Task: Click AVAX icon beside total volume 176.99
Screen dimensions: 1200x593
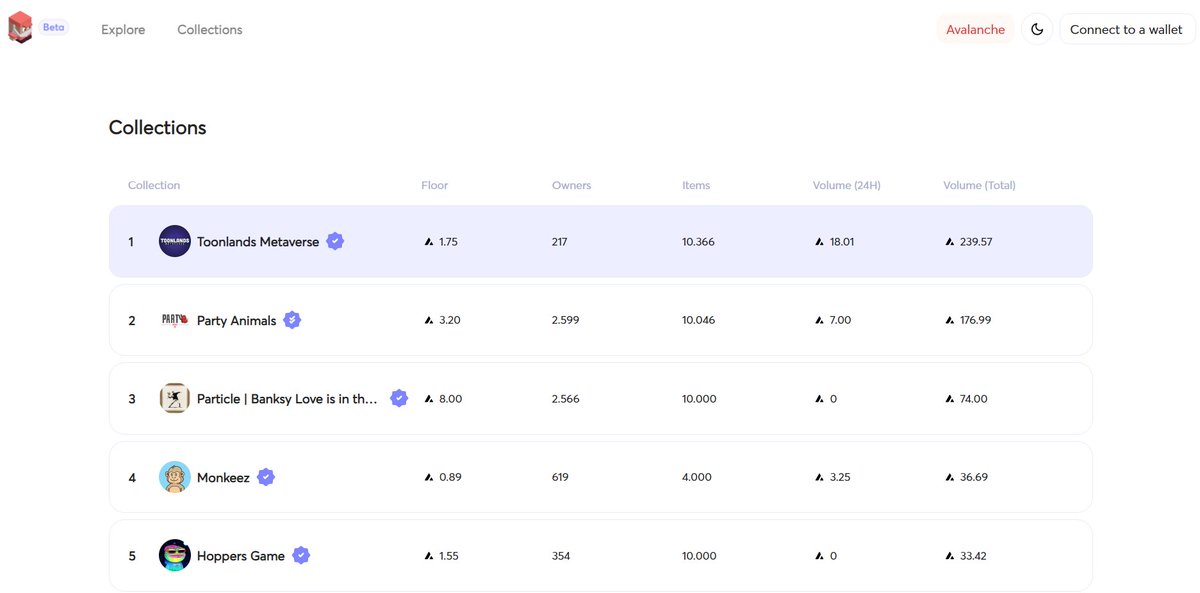Action: (950, 320)
